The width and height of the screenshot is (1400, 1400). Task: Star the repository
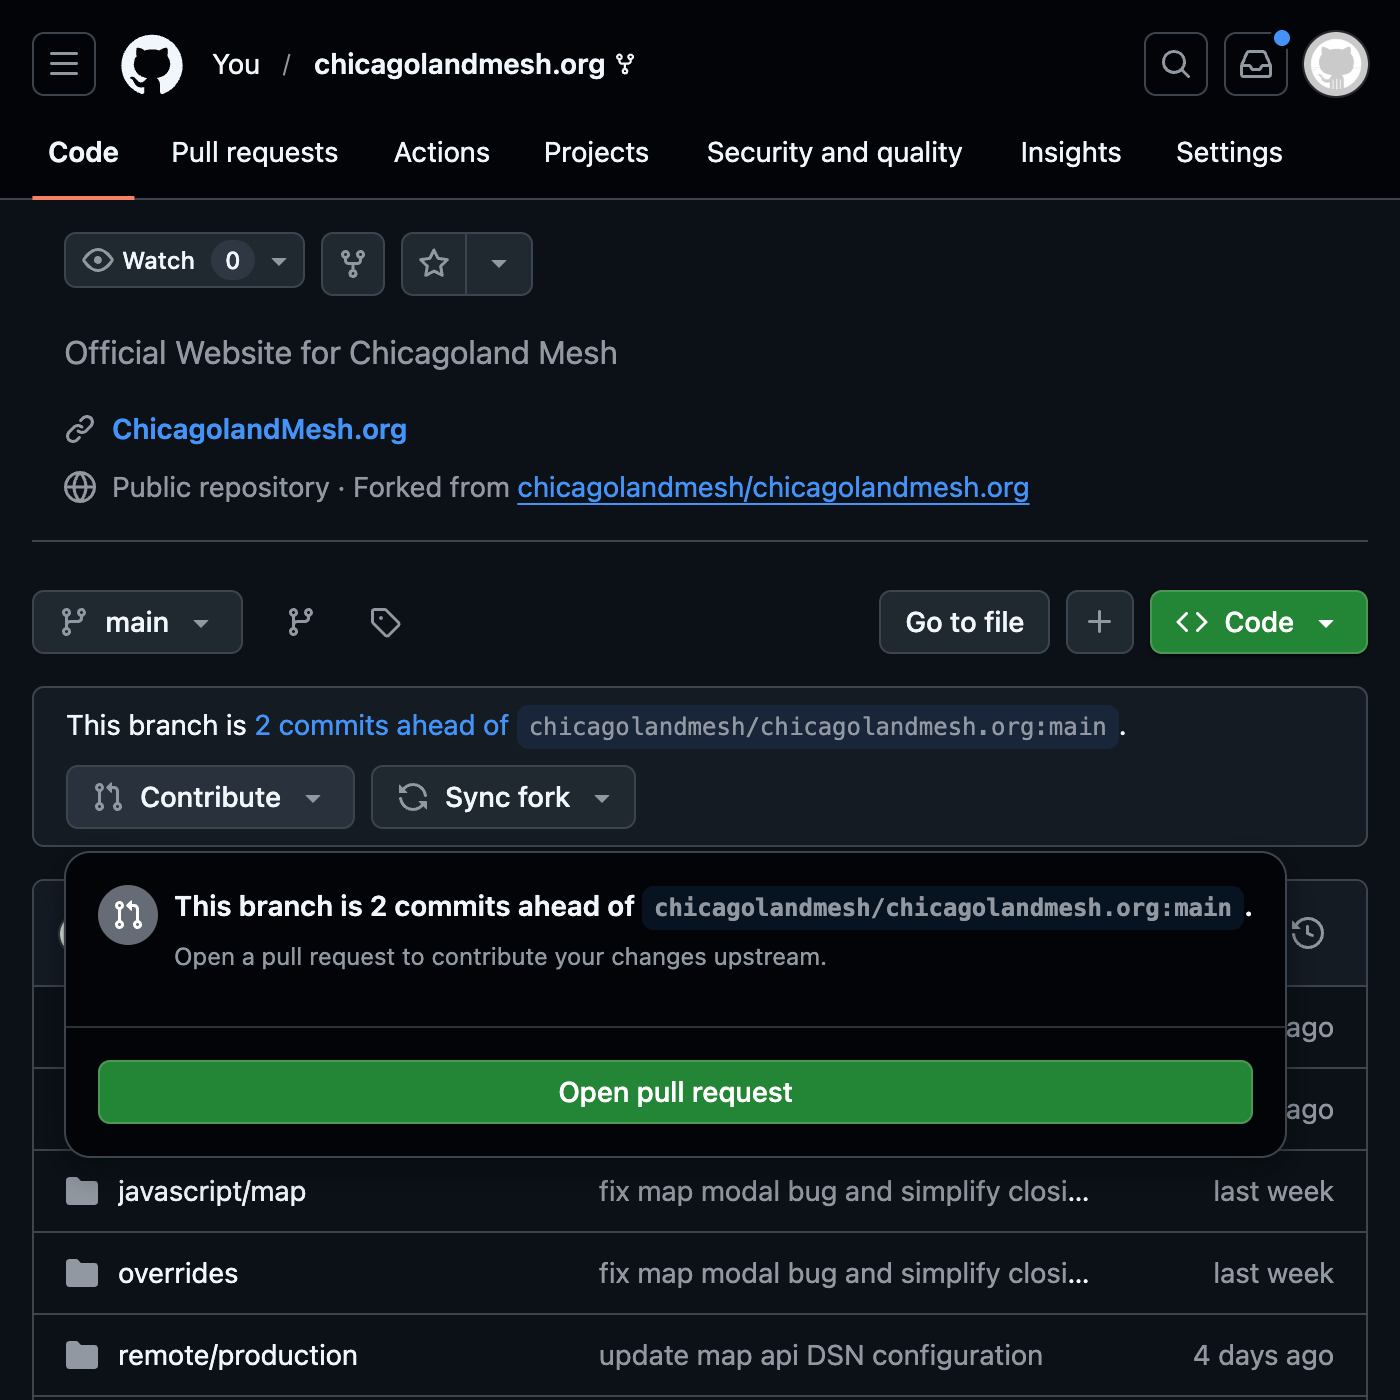tap(433, 263)
